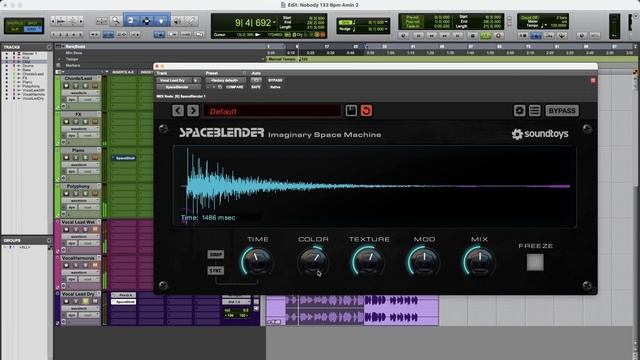Open the Grid value dropdown
The width and height of the screenshot is (640, 360).
pyautogui.click(x=386, y=22)
